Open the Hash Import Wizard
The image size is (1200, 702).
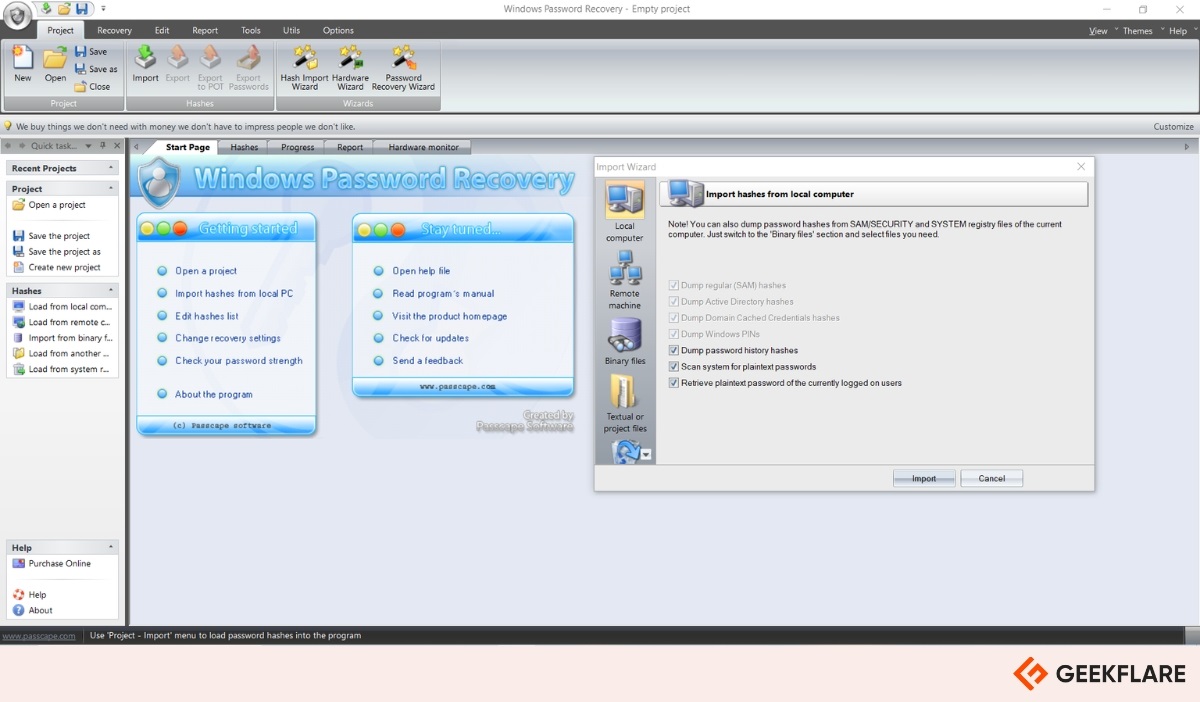tap(305, 68)
